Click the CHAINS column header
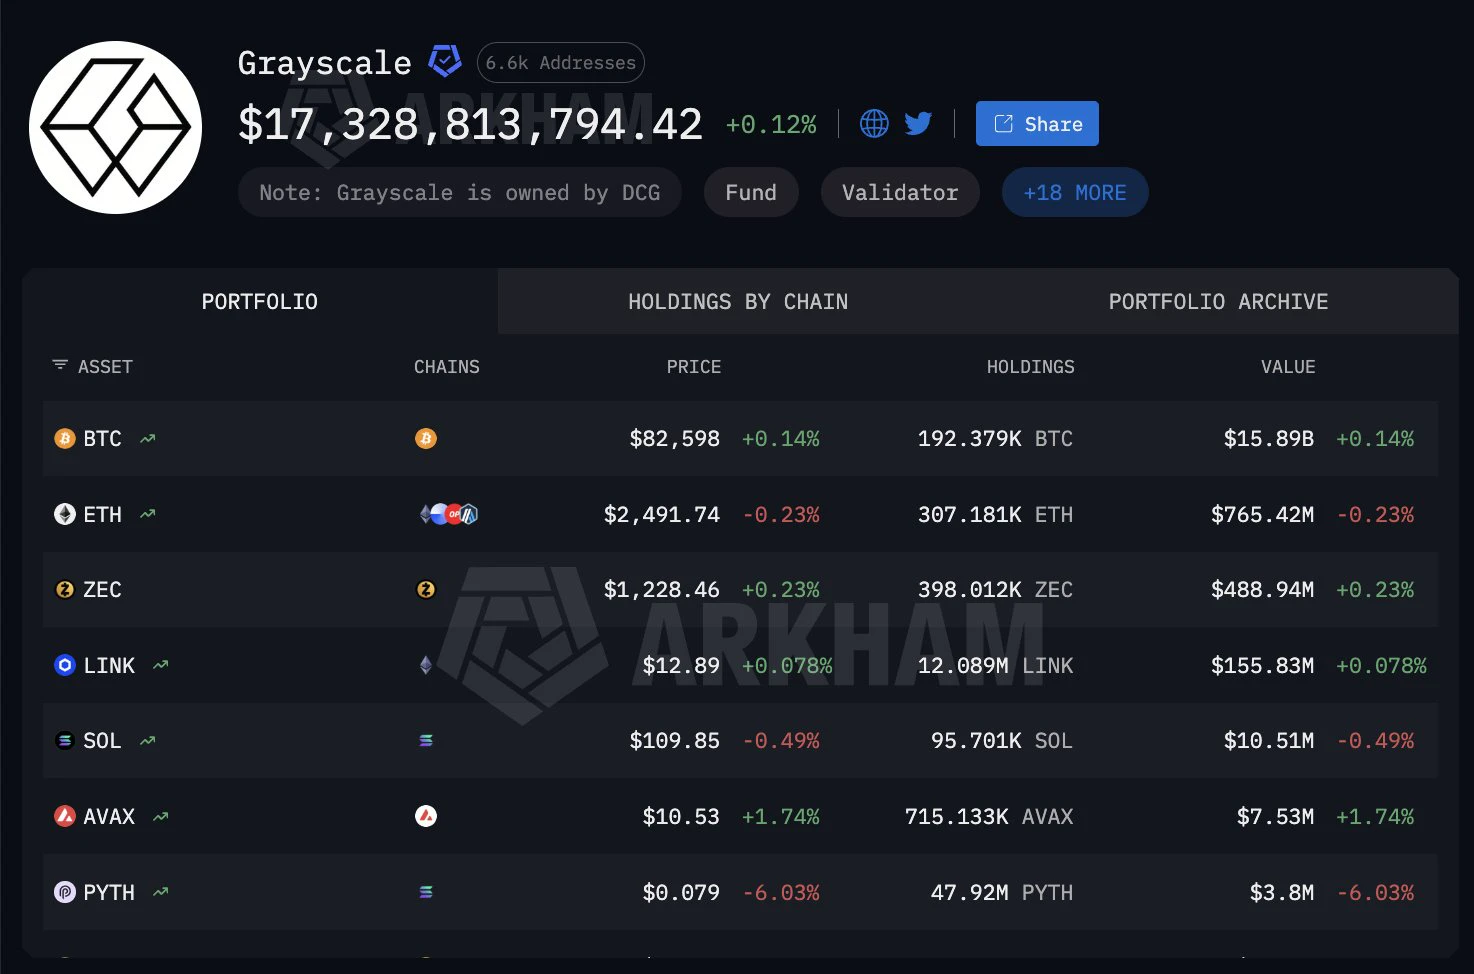 447,367
